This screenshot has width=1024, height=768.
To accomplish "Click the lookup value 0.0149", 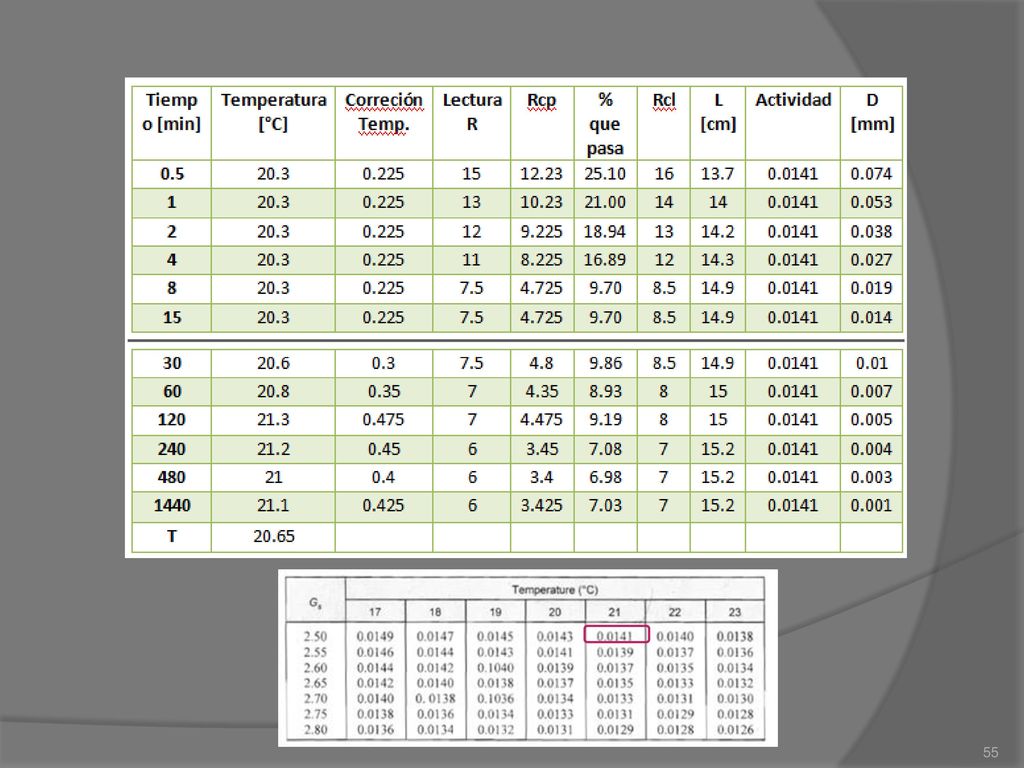I will pos(375,636).
